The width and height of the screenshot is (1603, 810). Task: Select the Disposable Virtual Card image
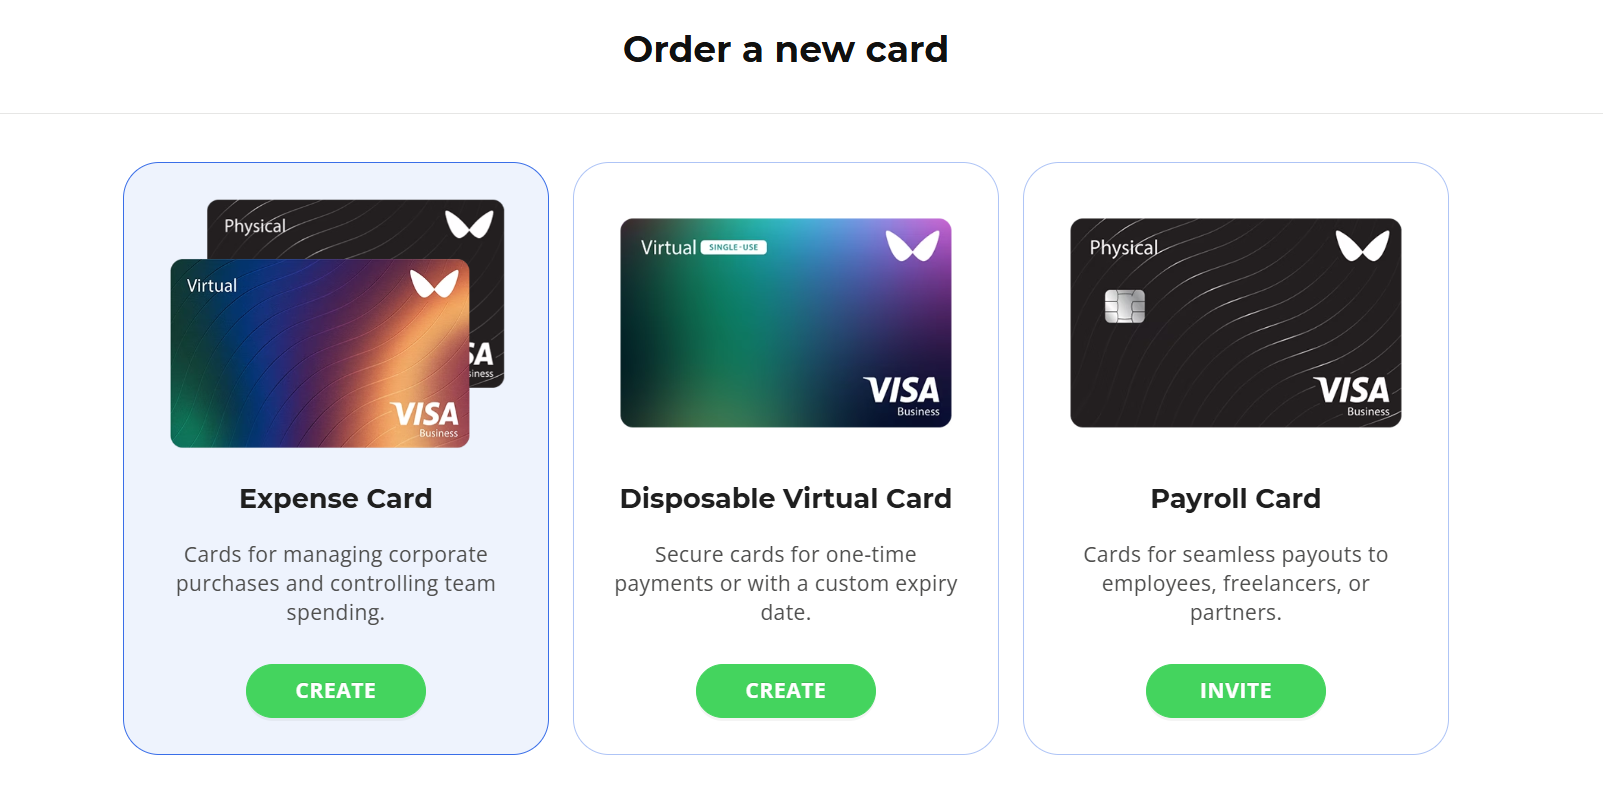point(786,323)
